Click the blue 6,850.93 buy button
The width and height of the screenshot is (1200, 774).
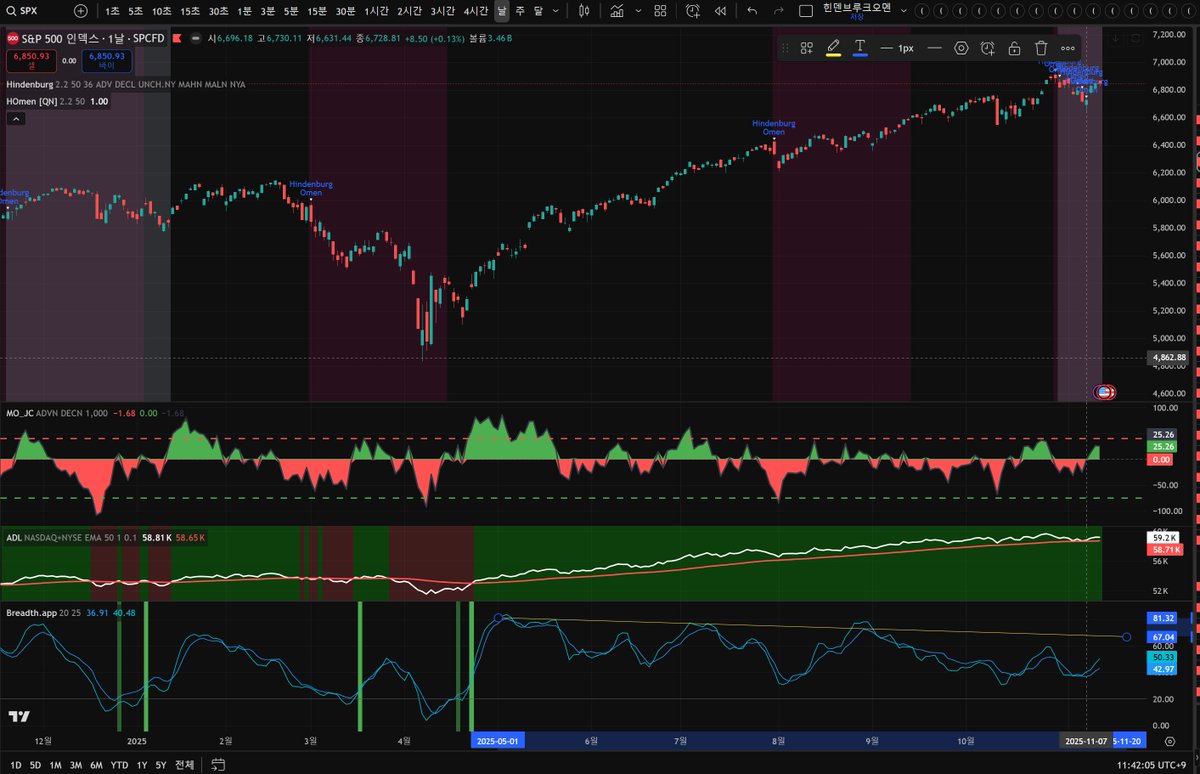(106, 60)
